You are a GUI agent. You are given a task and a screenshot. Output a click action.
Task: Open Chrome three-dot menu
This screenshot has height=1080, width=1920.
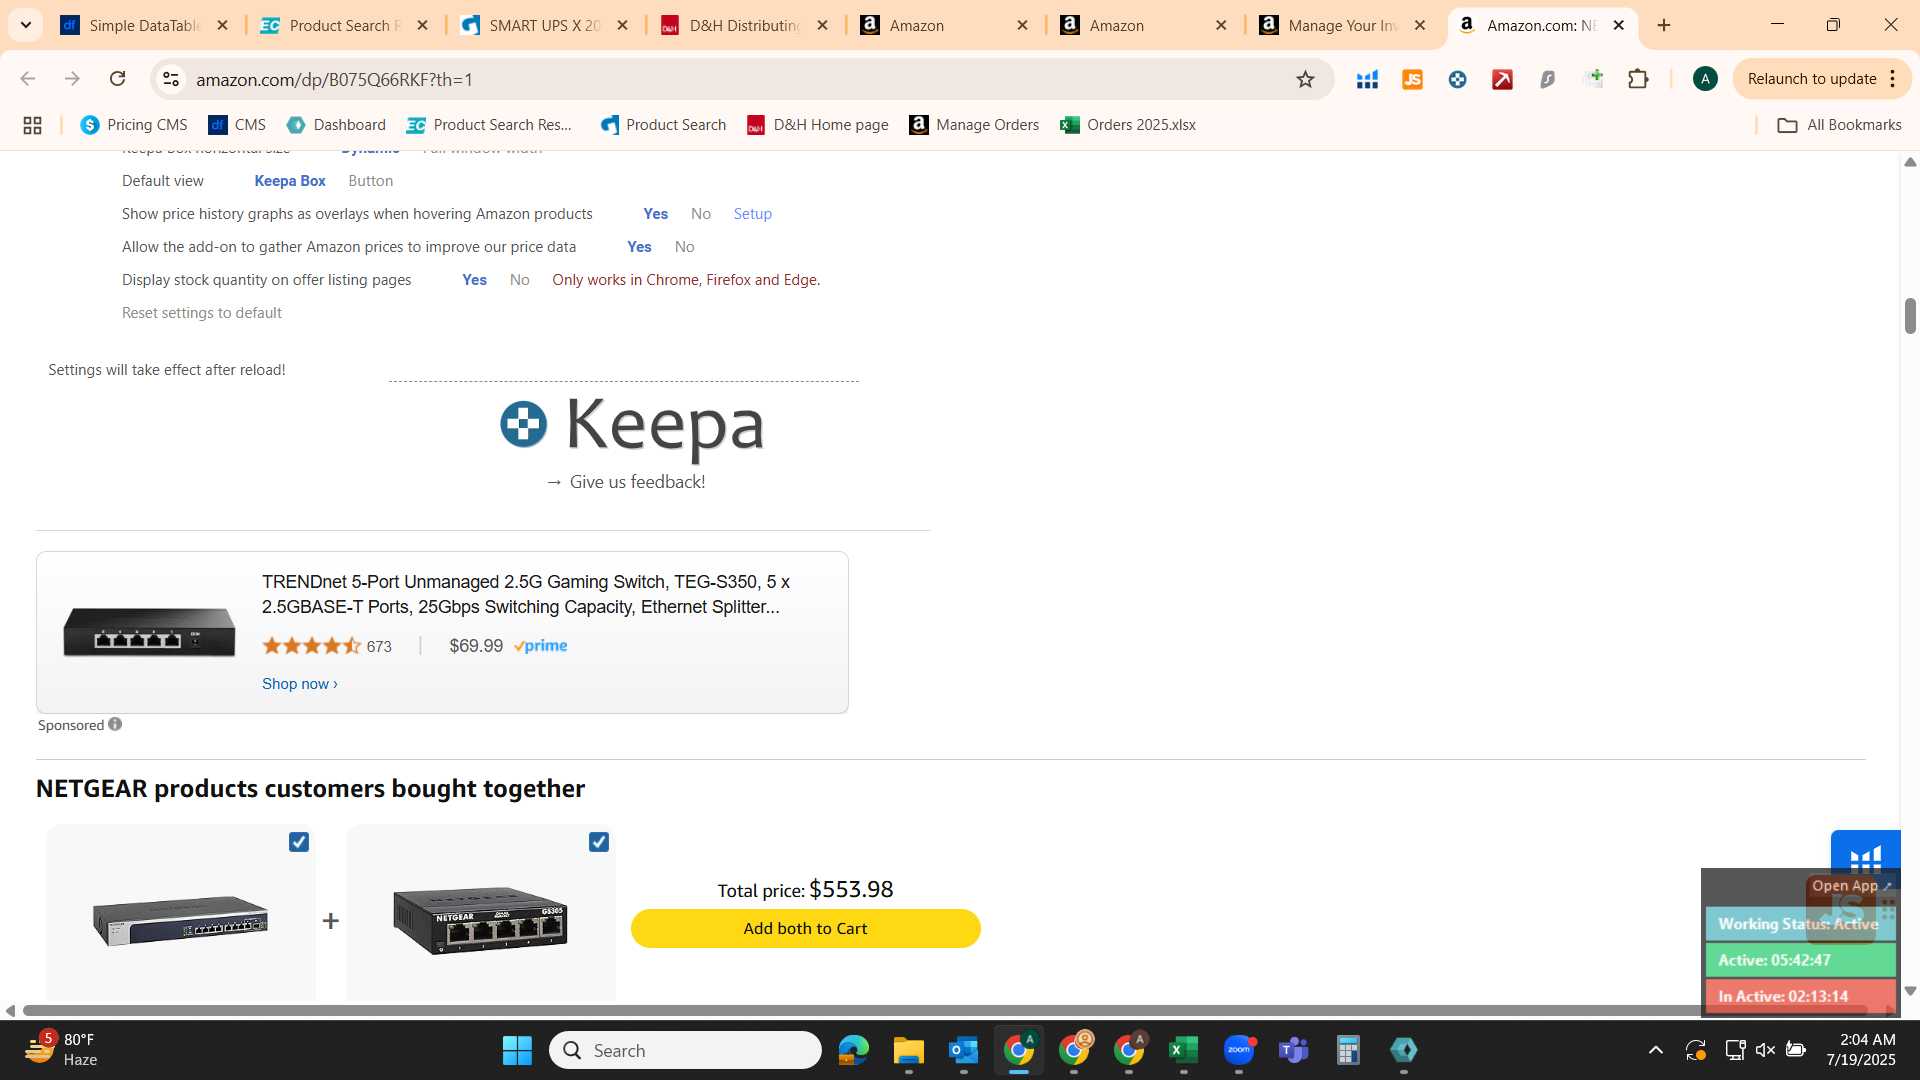click(1893, 79)
